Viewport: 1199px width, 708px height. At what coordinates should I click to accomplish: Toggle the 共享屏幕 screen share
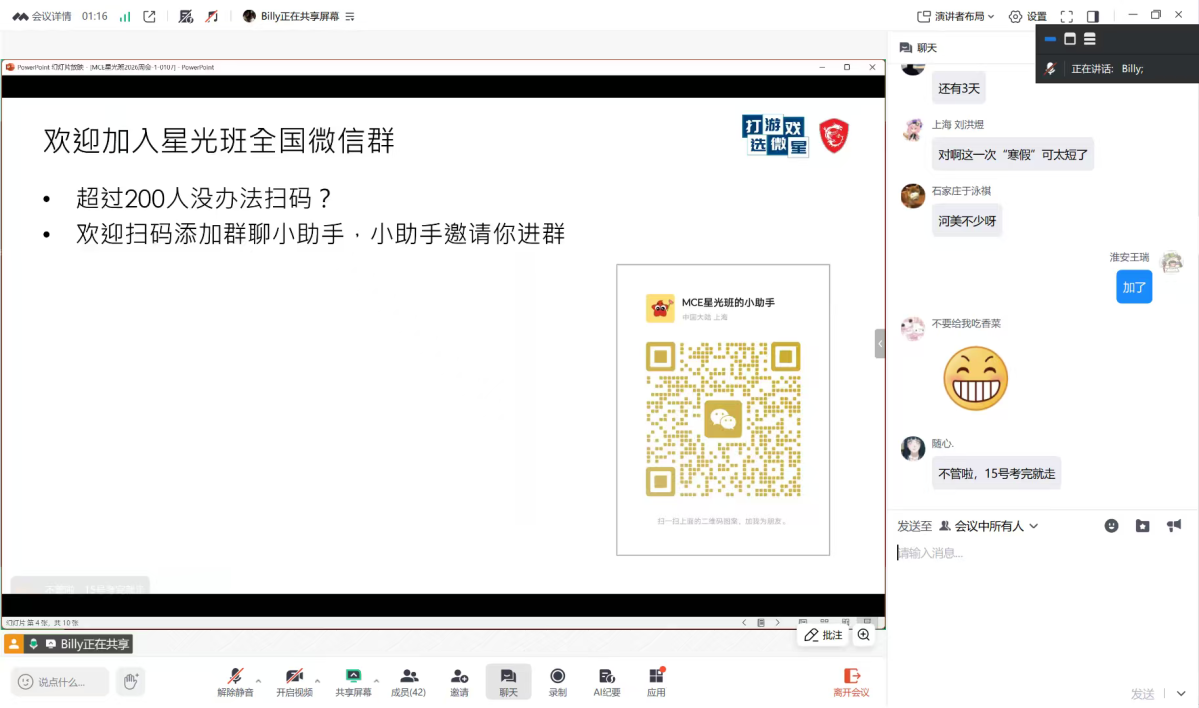coord(355,682)
